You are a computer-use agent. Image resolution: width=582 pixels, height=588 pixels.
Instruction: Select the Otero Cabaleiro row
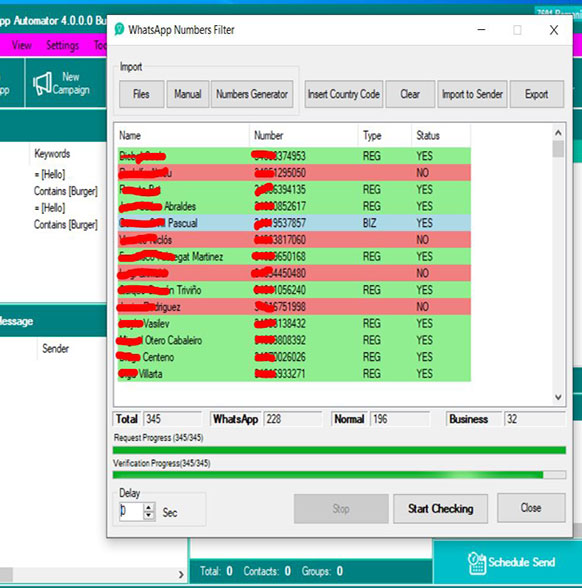tap(294, 340)
